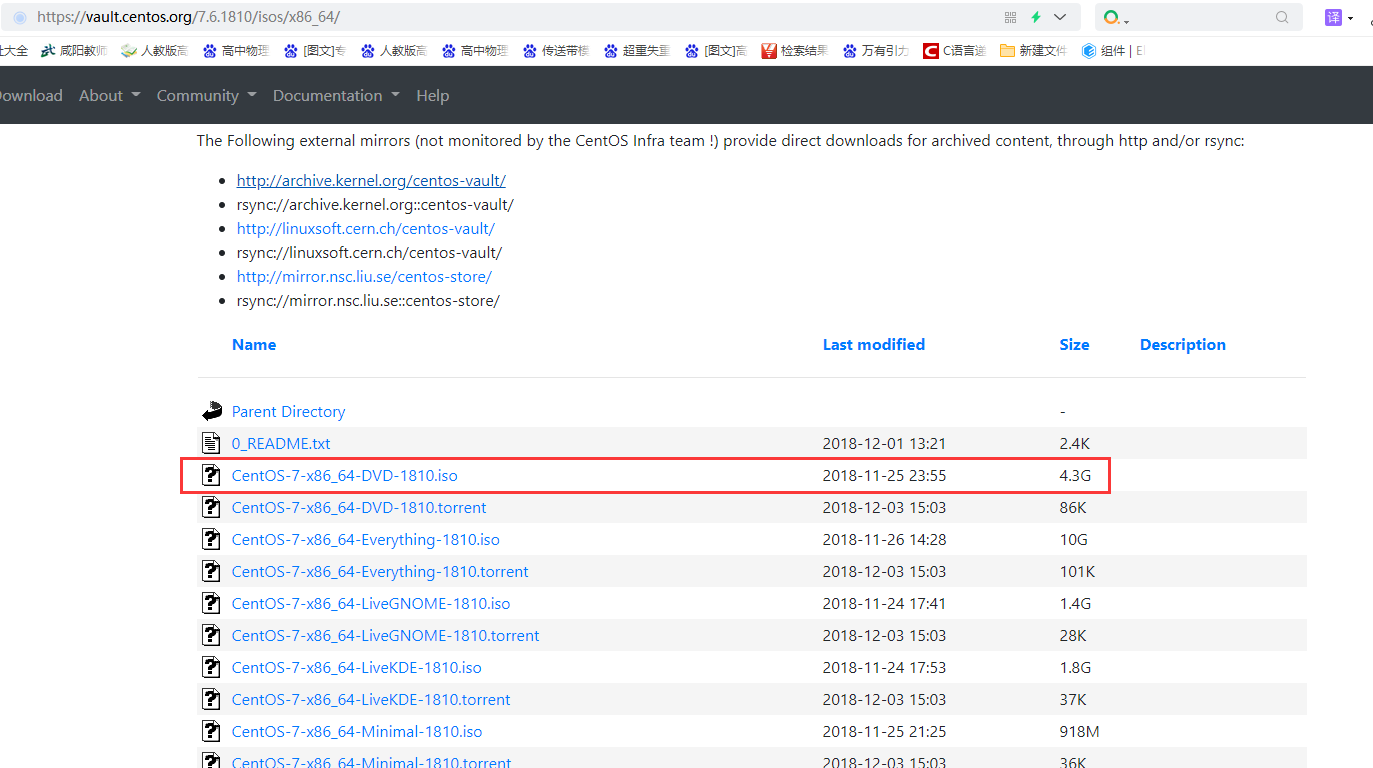Open the 检索结果 bookmark

click(x=794, y=51)
